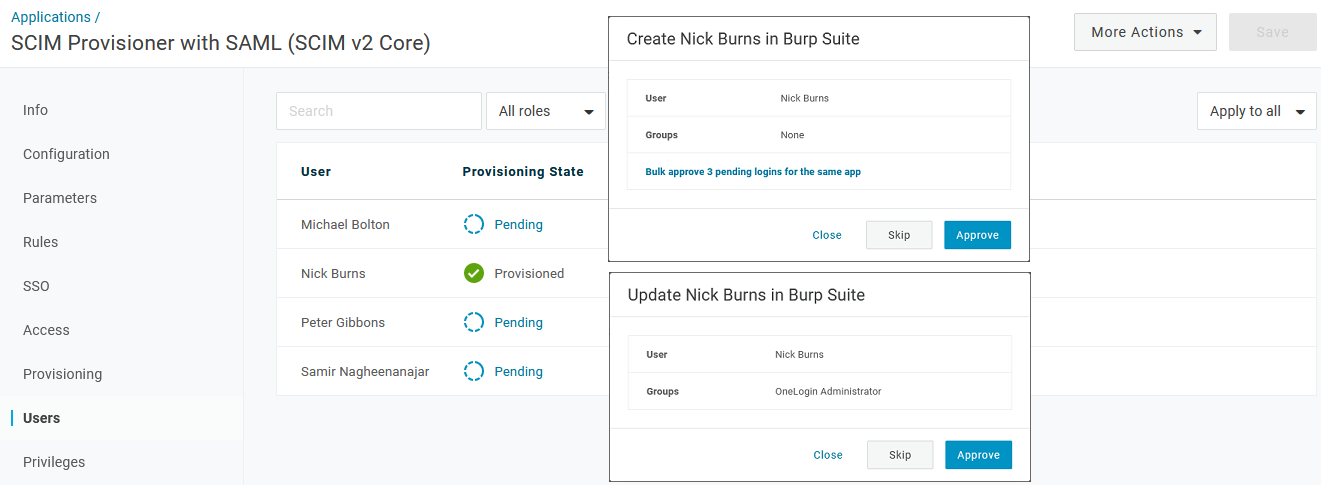Image resolution: width=1321 pixels, height=485 pixels.
Task: Select the Parameters sidebar item
Action: [60, 198]
